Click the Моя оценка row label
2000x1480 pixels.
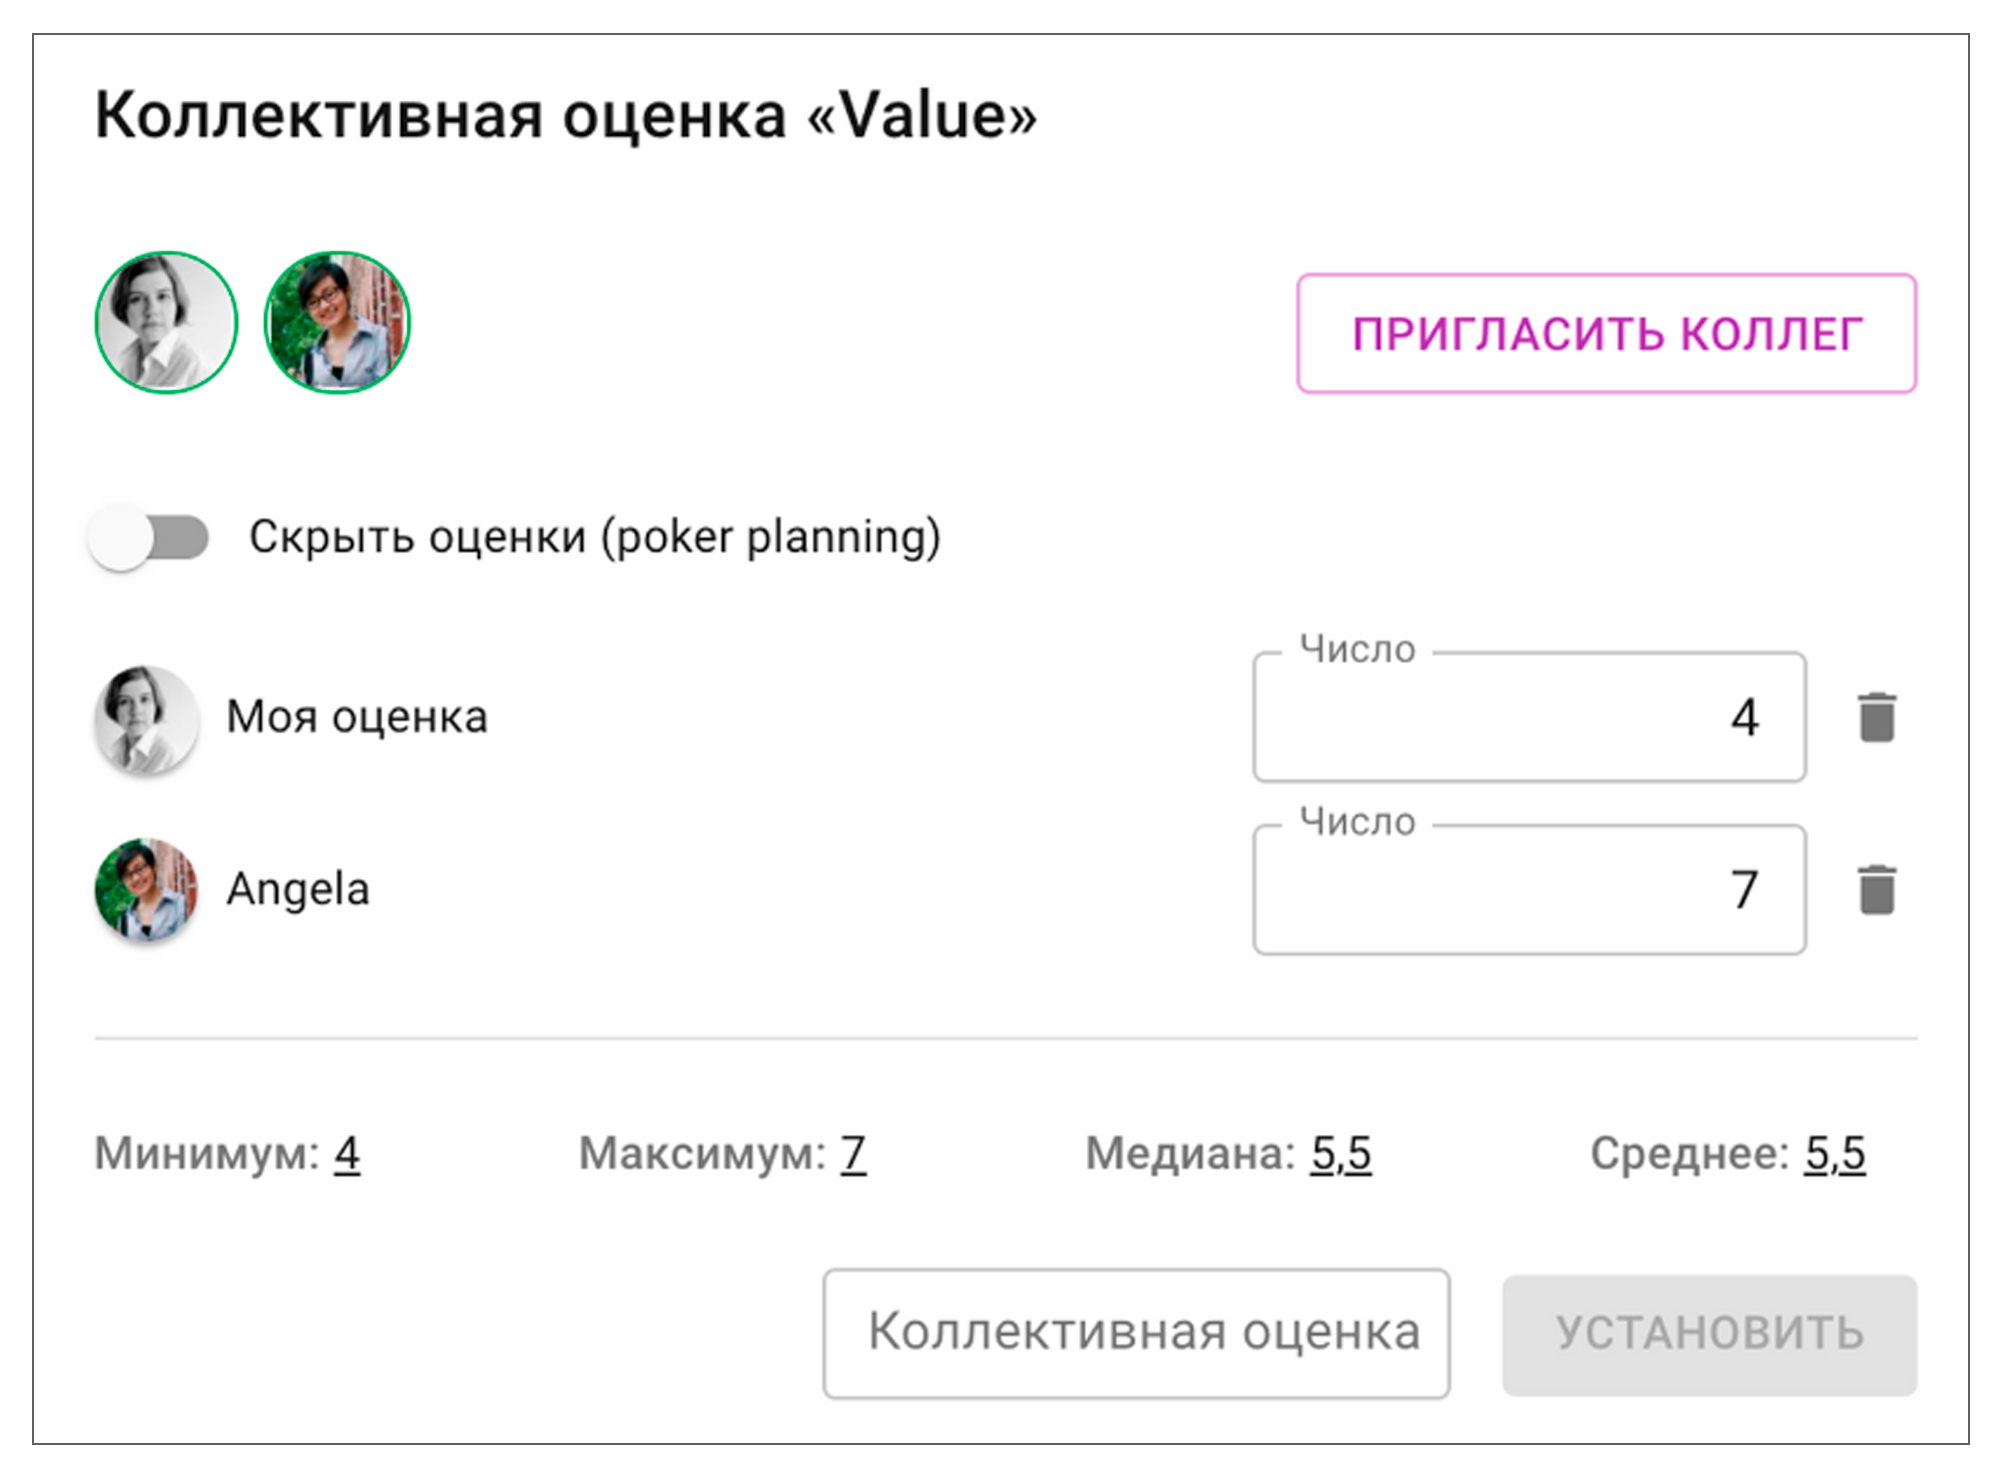[357, 718]
